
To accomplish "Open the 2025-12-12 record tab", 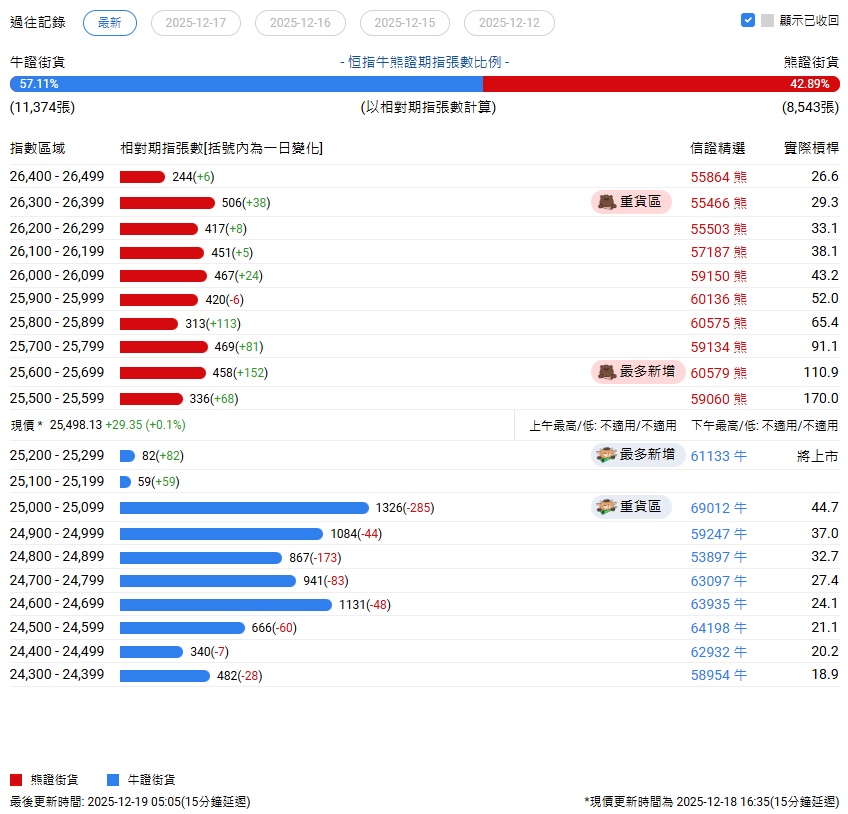I will (x=509, y=23).
